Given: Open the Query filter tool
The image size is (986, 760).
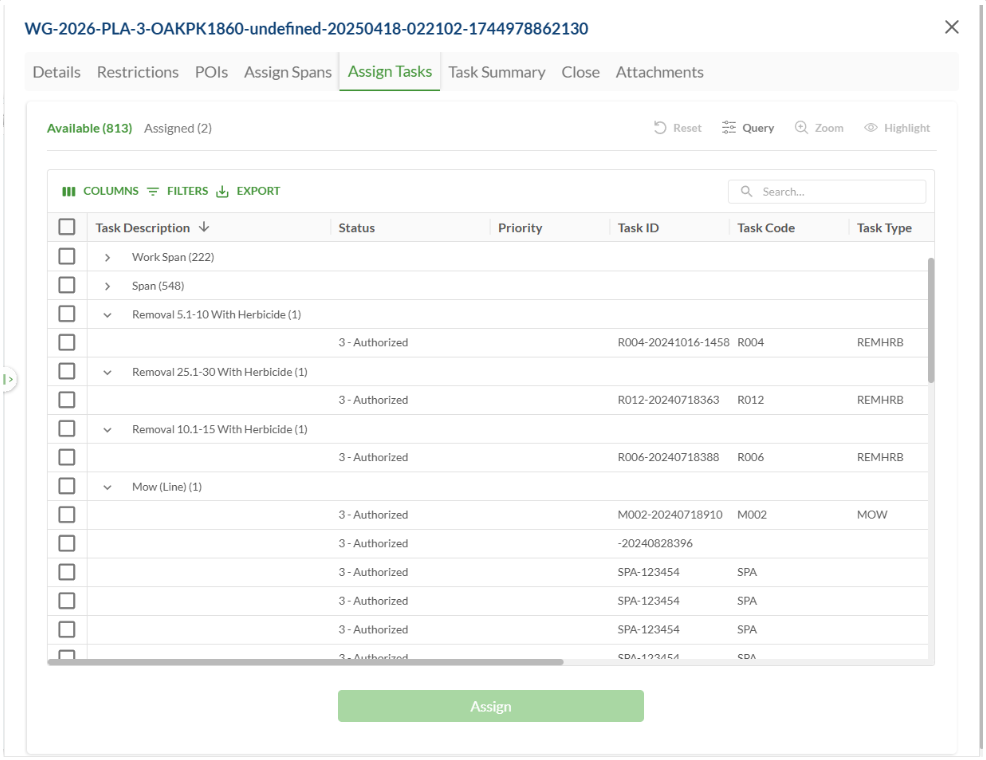Looking at the screenshot, I should [x=729, y=128].
